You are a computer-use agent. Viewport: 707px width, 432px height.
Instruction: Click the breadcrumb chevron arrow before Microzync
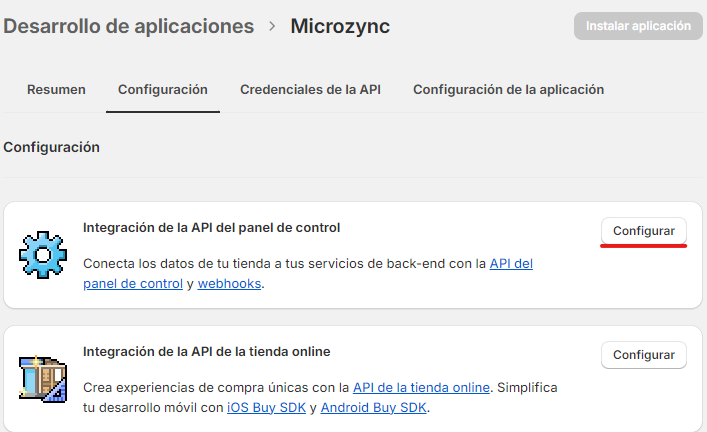(272, 27)
